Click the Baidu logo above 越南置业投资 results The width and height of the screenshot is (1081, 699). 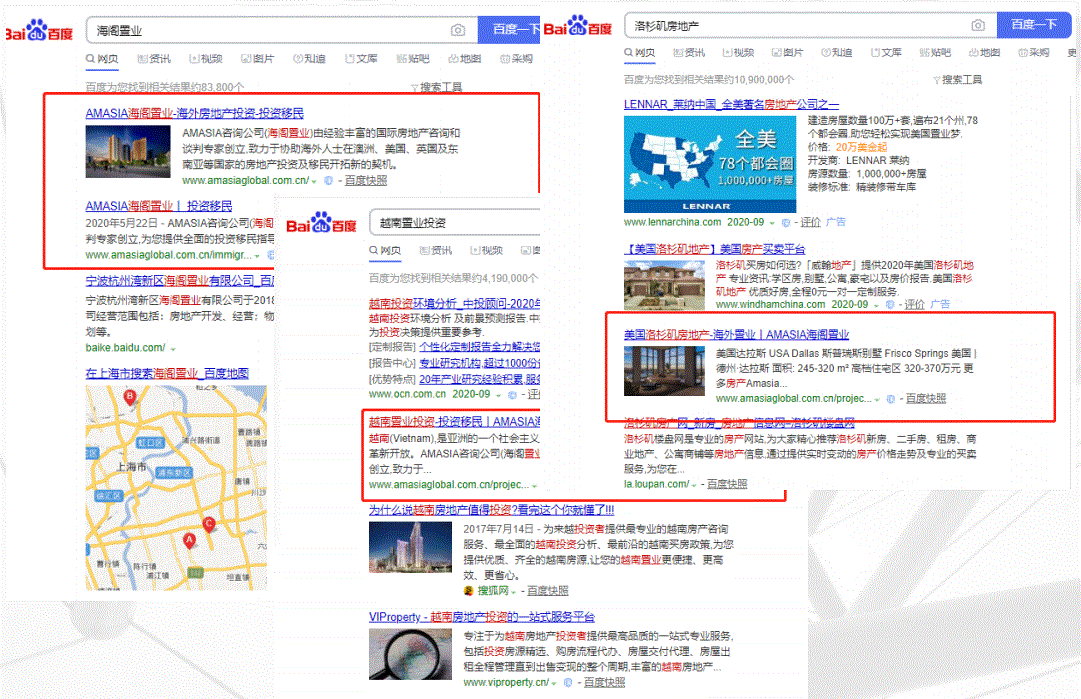(x=320, y=223)
